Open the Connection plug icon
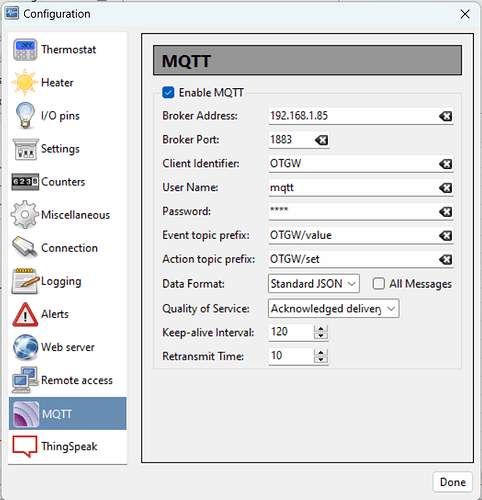This screenshot has width=482, height=500. point(25,247)
